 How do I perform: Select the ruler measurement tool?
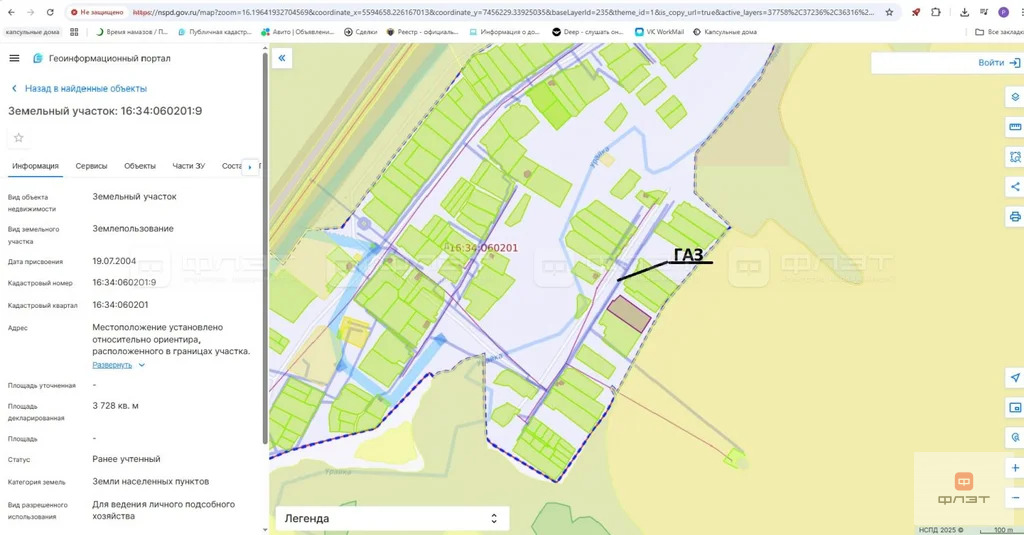pos(1015,127)
